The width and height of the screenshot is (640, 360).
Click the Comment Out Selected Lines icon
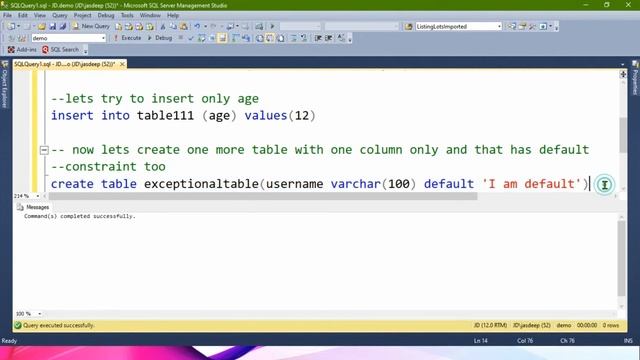(293, 38)
